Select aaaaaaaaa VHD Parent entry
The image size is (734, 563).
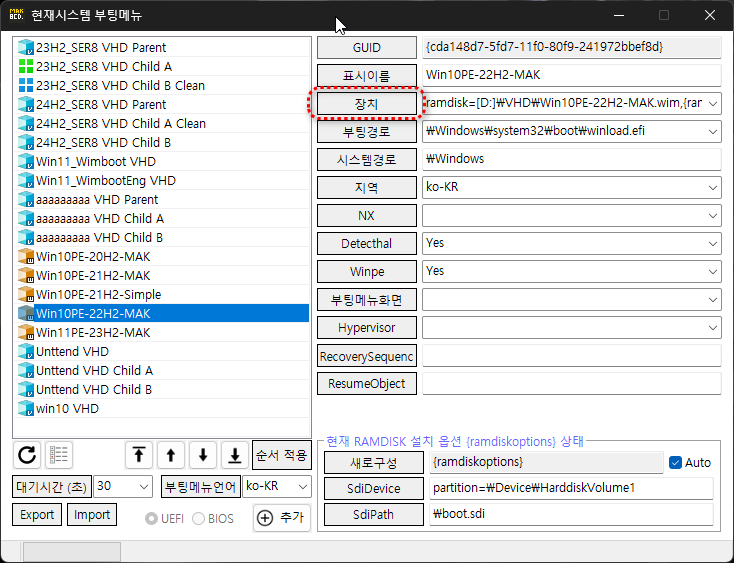(x=162, y=199)
